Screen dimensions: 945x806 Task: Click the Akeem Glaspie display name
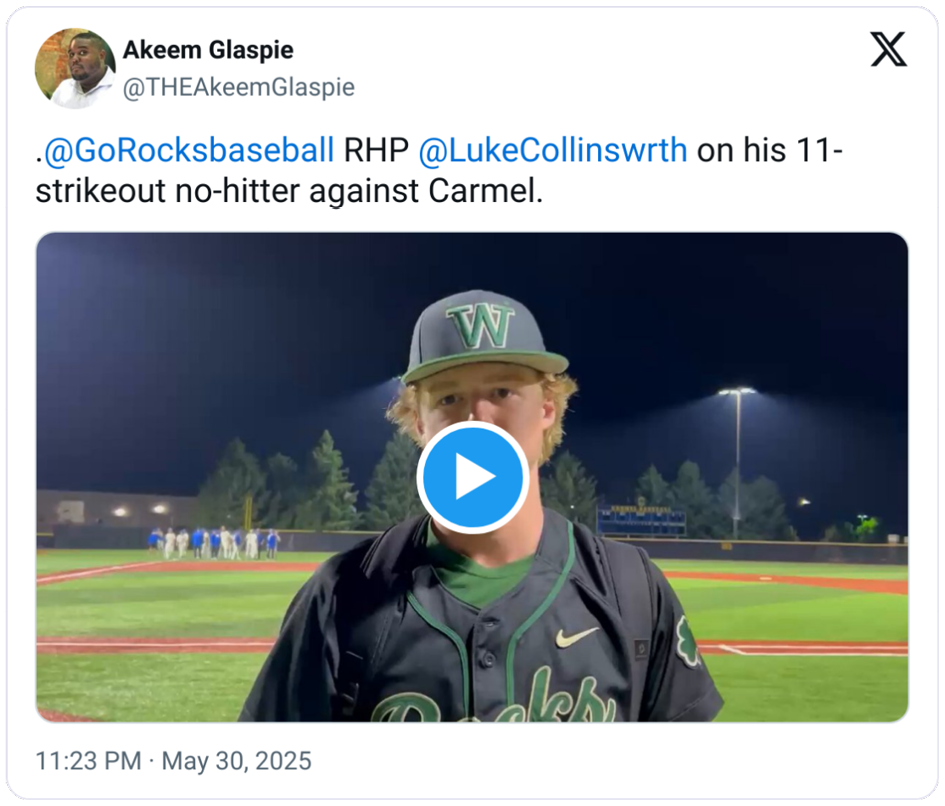coord(208,49)
